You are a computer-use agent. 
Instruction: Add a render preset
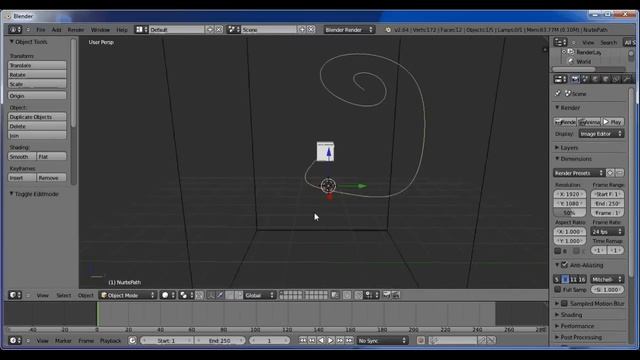[610, 173]
